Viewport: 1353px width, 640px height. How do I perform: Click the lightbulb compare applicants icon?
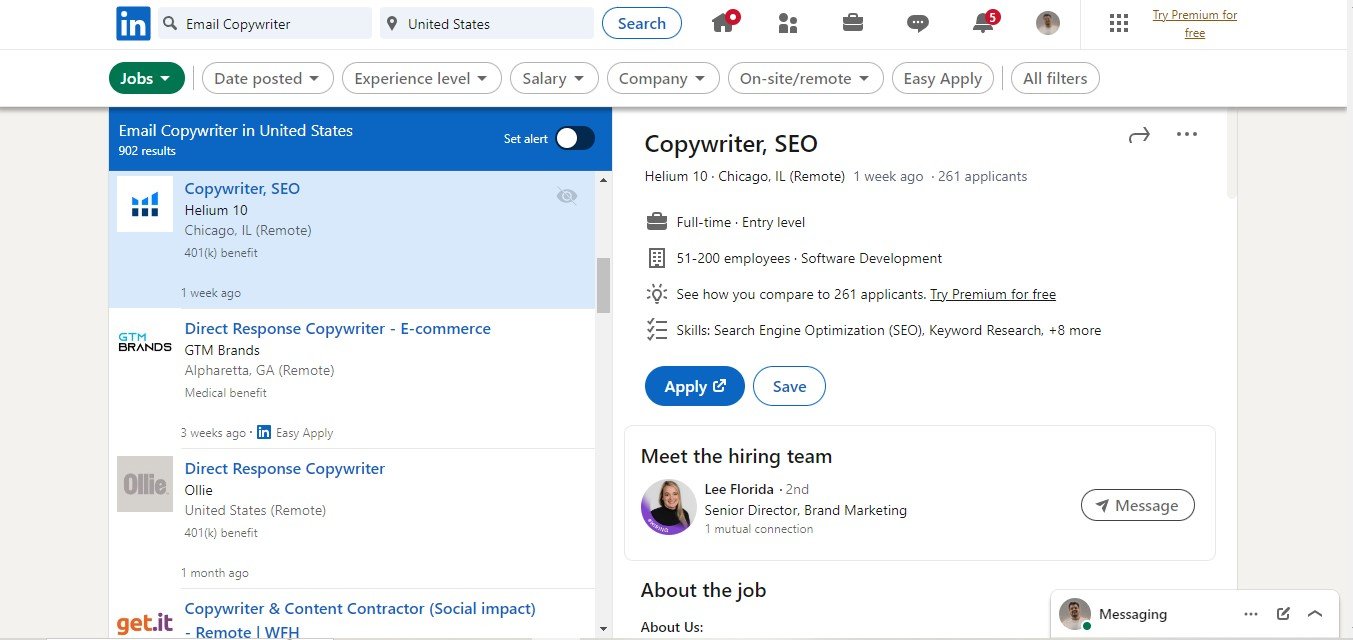656,294
